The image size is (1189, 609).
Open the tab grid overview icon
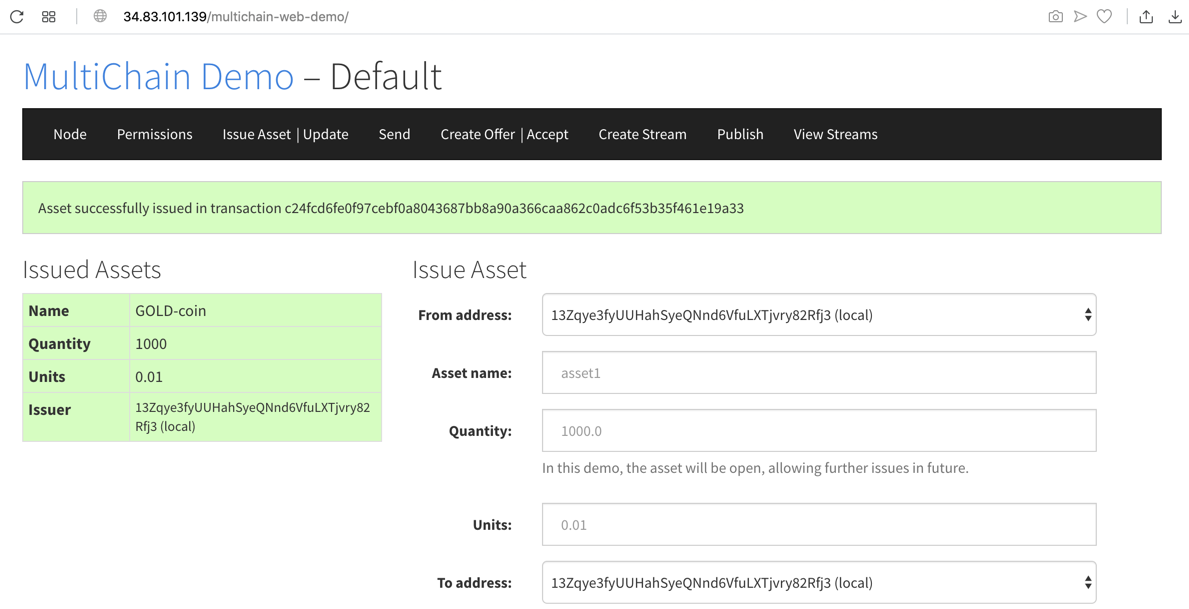[x=48, y=16]
